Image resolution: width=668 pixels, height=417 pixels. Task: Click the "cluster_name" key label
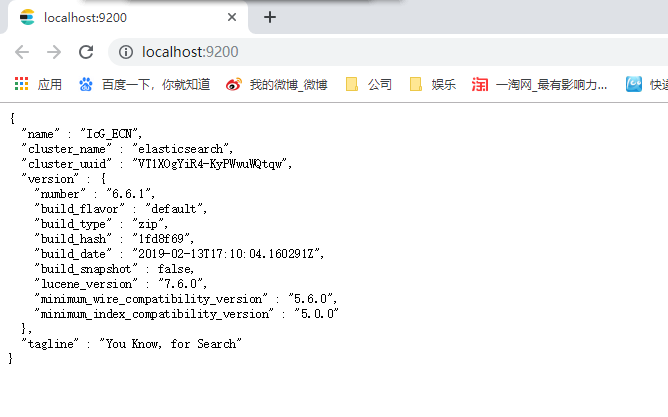[x=66, y=149]
